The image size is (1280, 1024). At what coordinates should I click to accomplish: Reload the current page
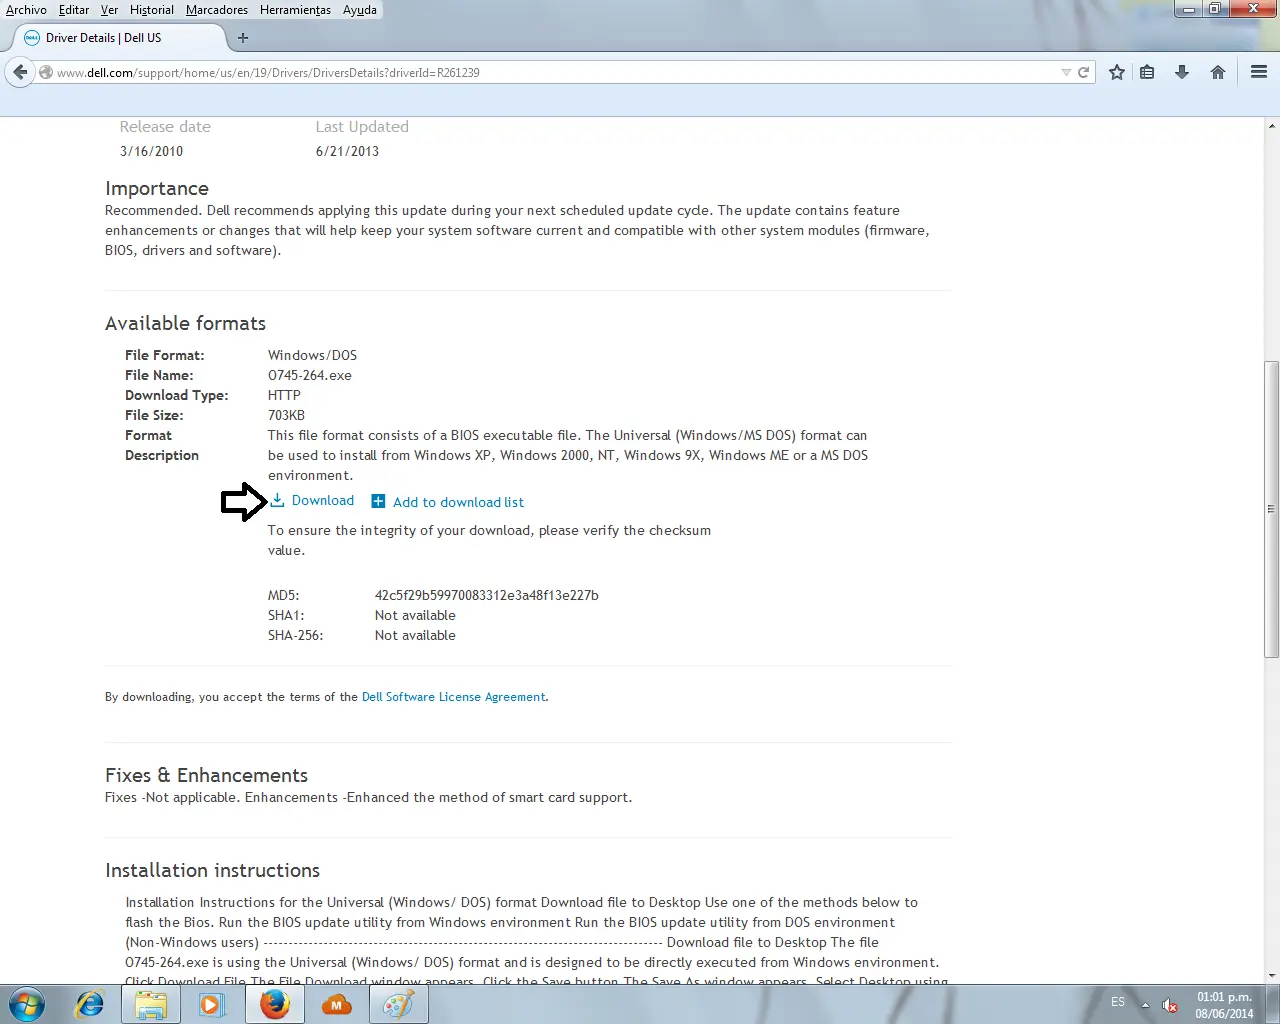click(1083, 72)
